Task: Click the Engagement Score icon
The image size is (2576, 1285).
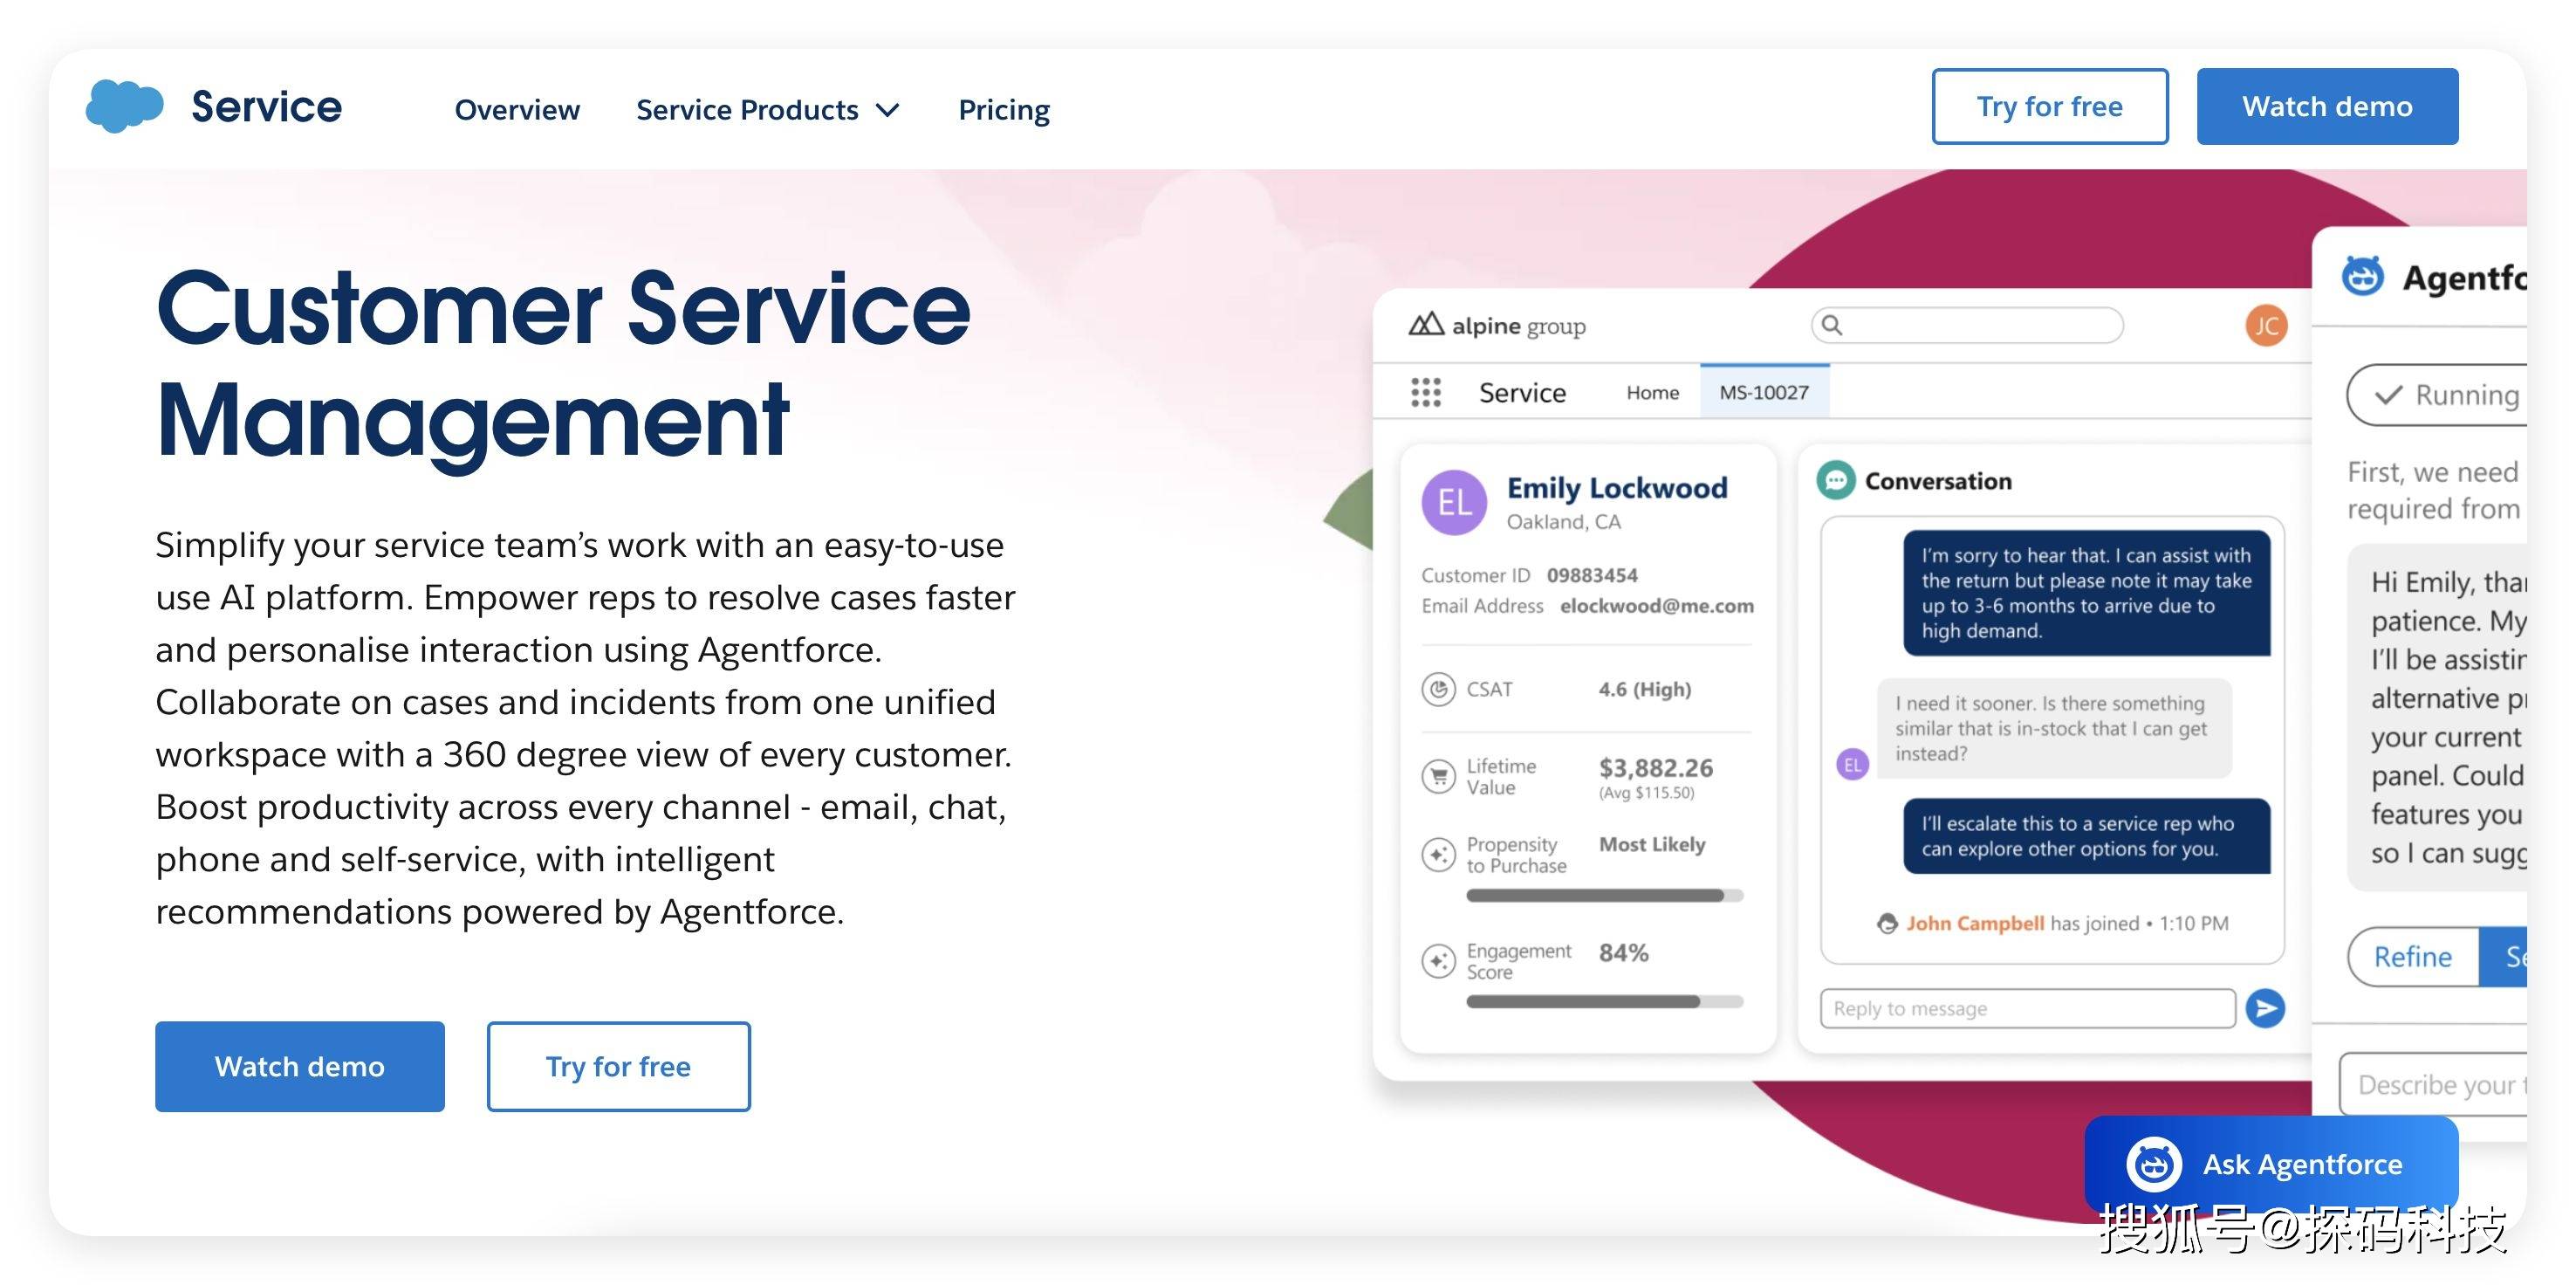Action: pyautogui.click(x=1438, y=961)
